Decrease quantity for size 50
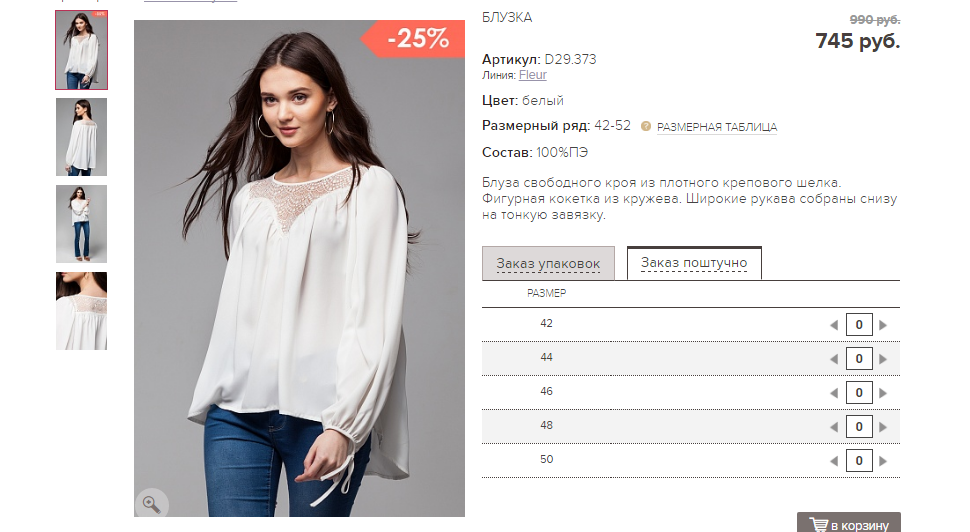This screenshot has height=532, width=970. click(x=834, y=461)
